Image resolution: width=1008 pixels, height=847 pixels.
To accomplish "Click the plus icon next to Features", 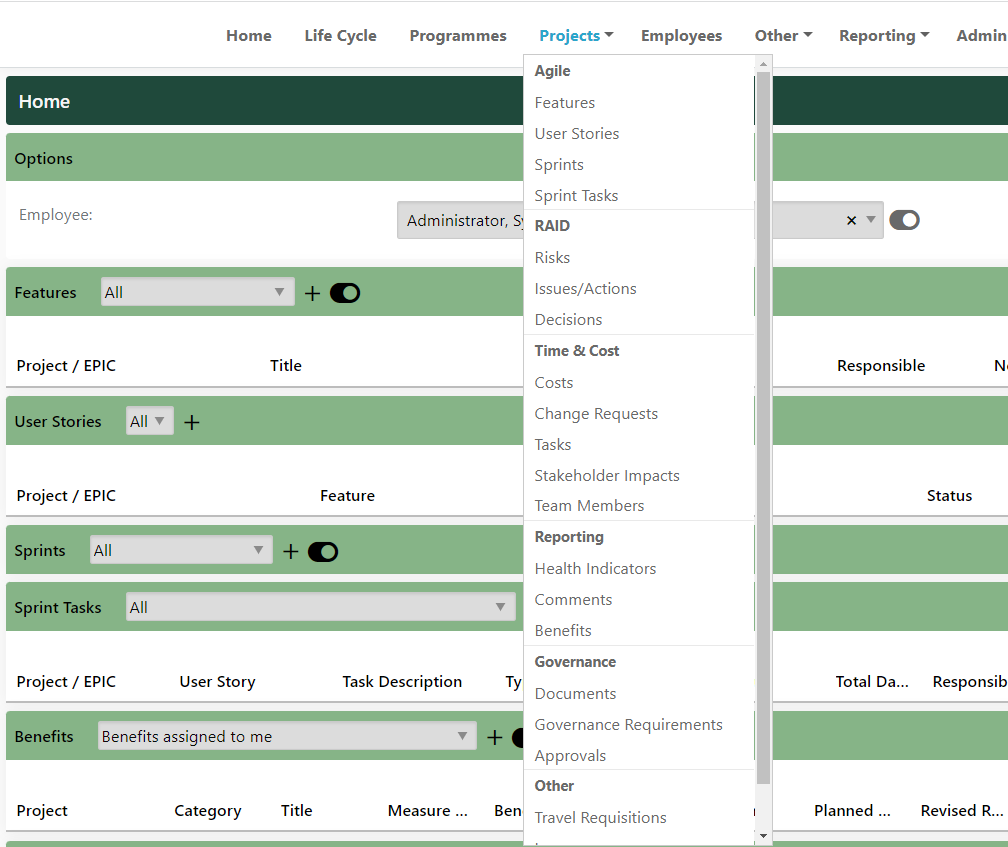I will pyautogui.click(x=312, y=293).
